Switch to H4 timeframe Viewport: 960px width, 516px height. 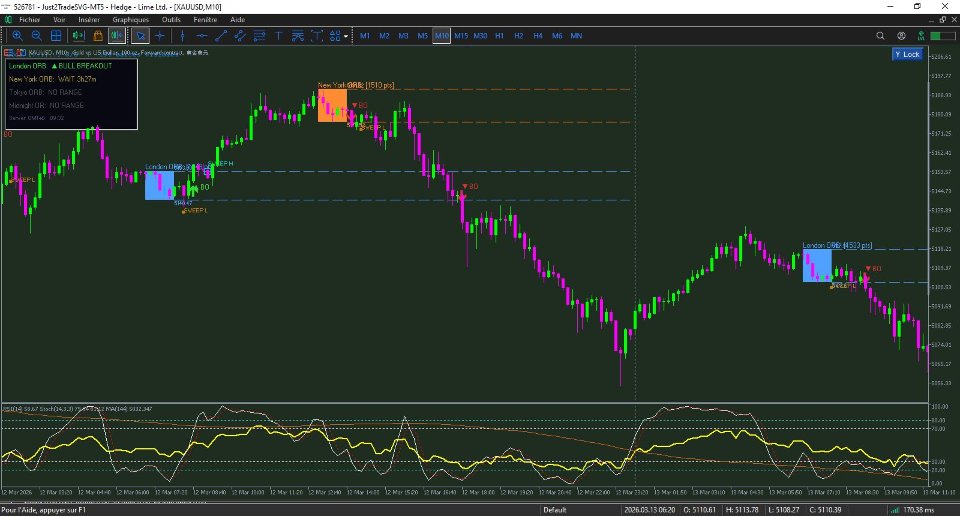pyautogui.click(x=538, y=36)
